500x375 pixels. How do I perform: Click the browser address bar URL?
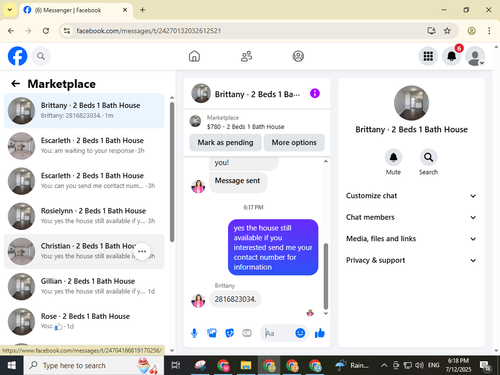pyautogui.click(x=149, y=31)
